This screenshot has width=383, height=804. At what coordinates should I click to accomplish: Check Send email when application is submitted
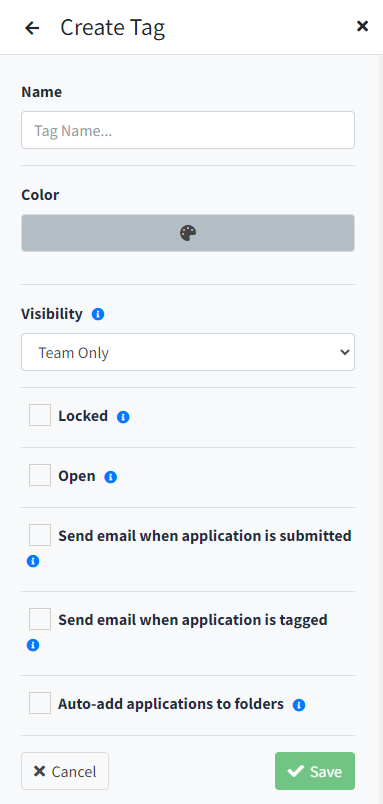coord(40,535)
